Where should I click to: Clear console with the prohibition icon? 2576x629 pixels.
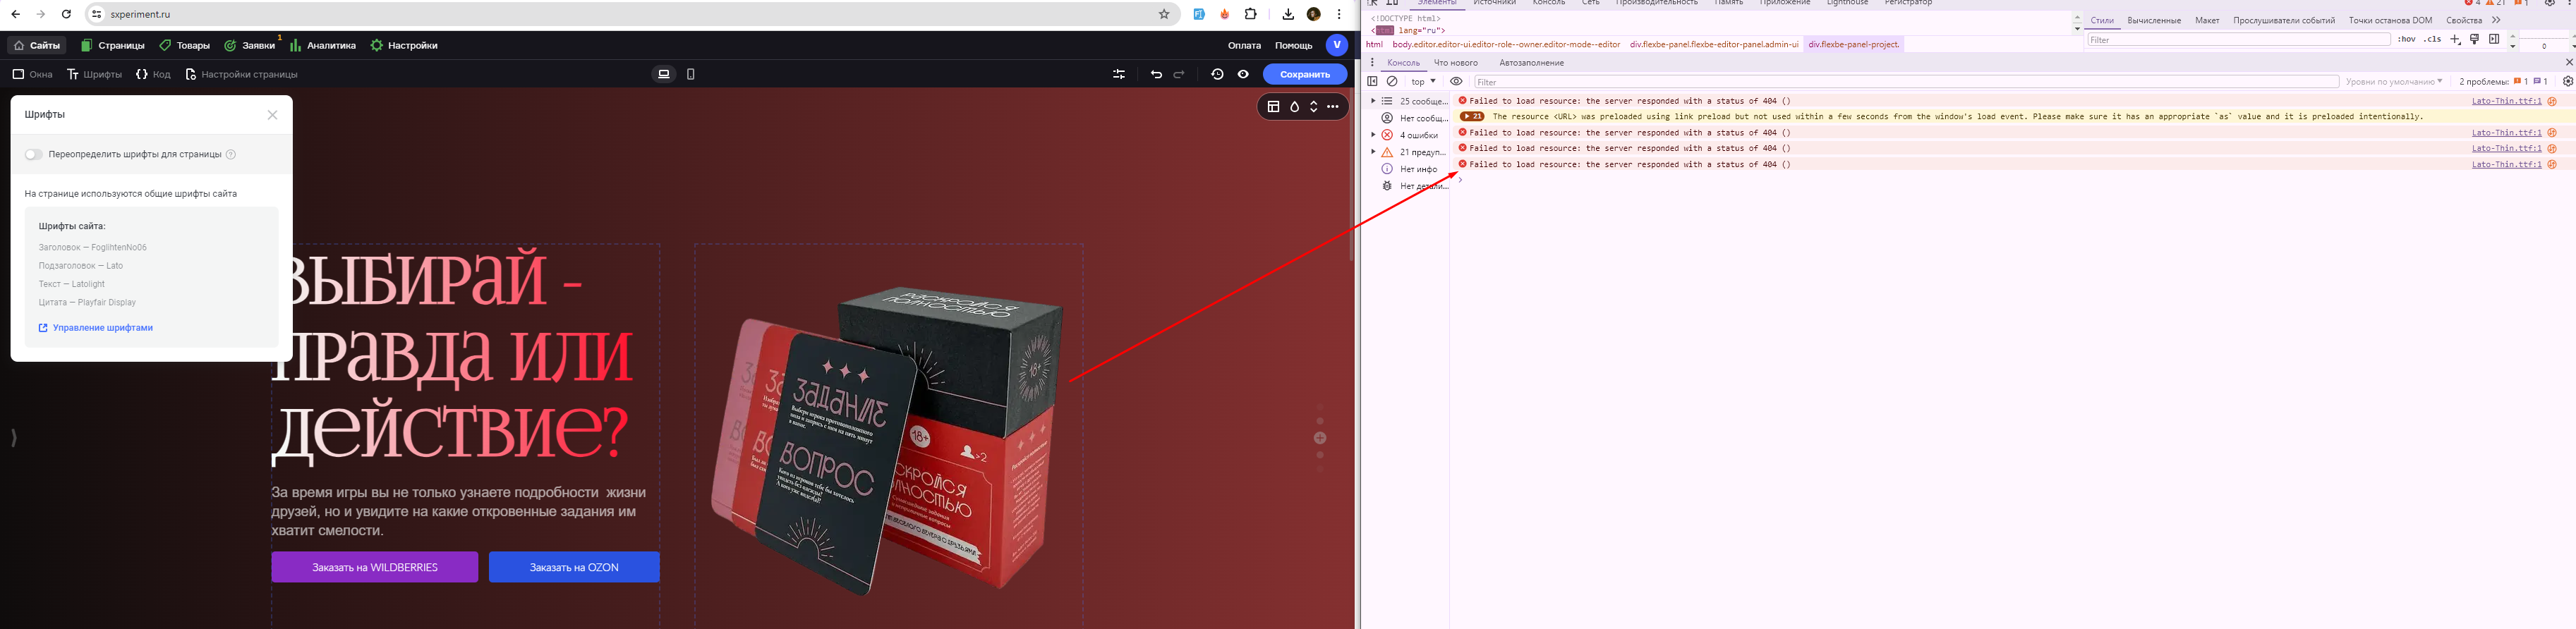pyautogui.click(x=1391, y=82)
